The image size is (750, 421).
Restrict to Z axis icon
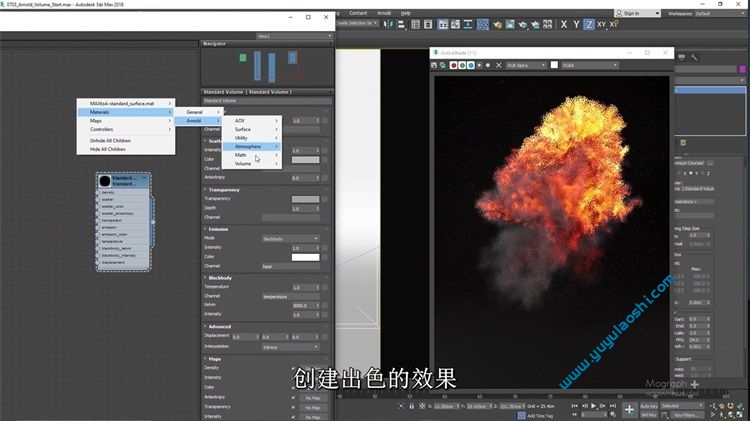pyautogui.click(x=589, y=24)
